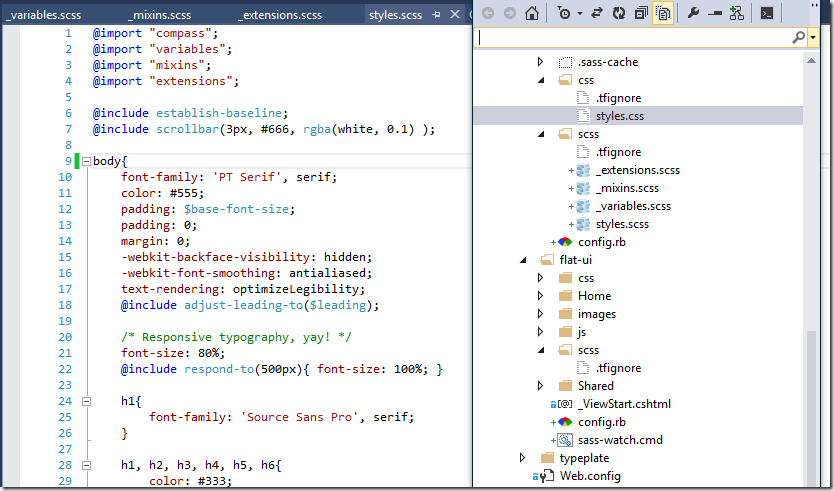Open the Pending Changes Filter dropdown arrow
Image resolution: width=834 pixels, height=491 pixels.
[x=580, y=14]
